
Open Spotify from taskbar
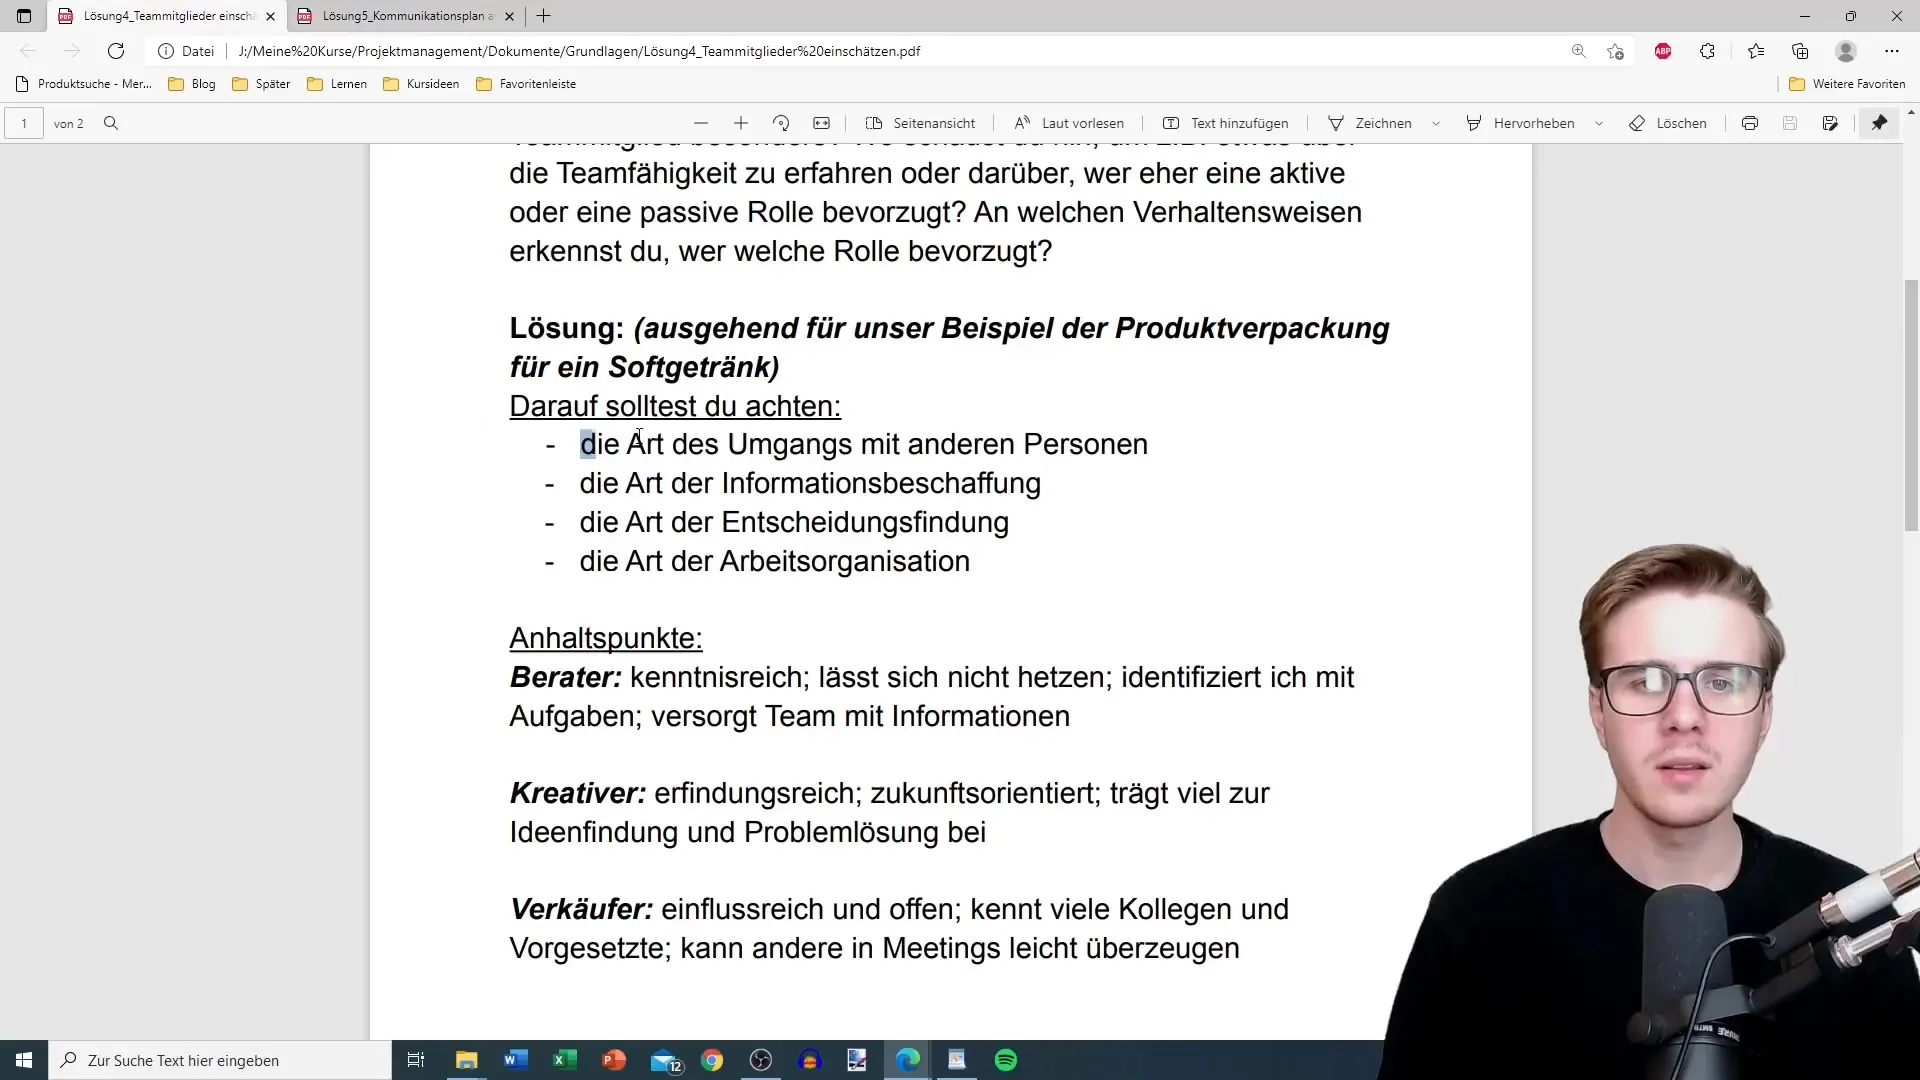(x=1006, y=1060)
